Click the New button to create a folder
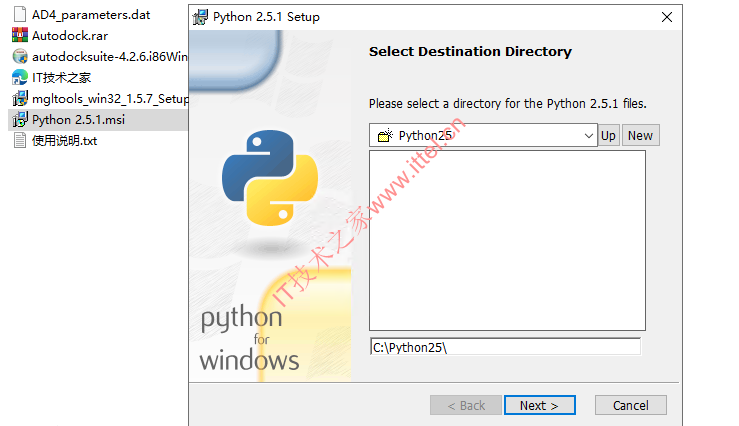This screenshot has width=739, height=426. point(640,136)
